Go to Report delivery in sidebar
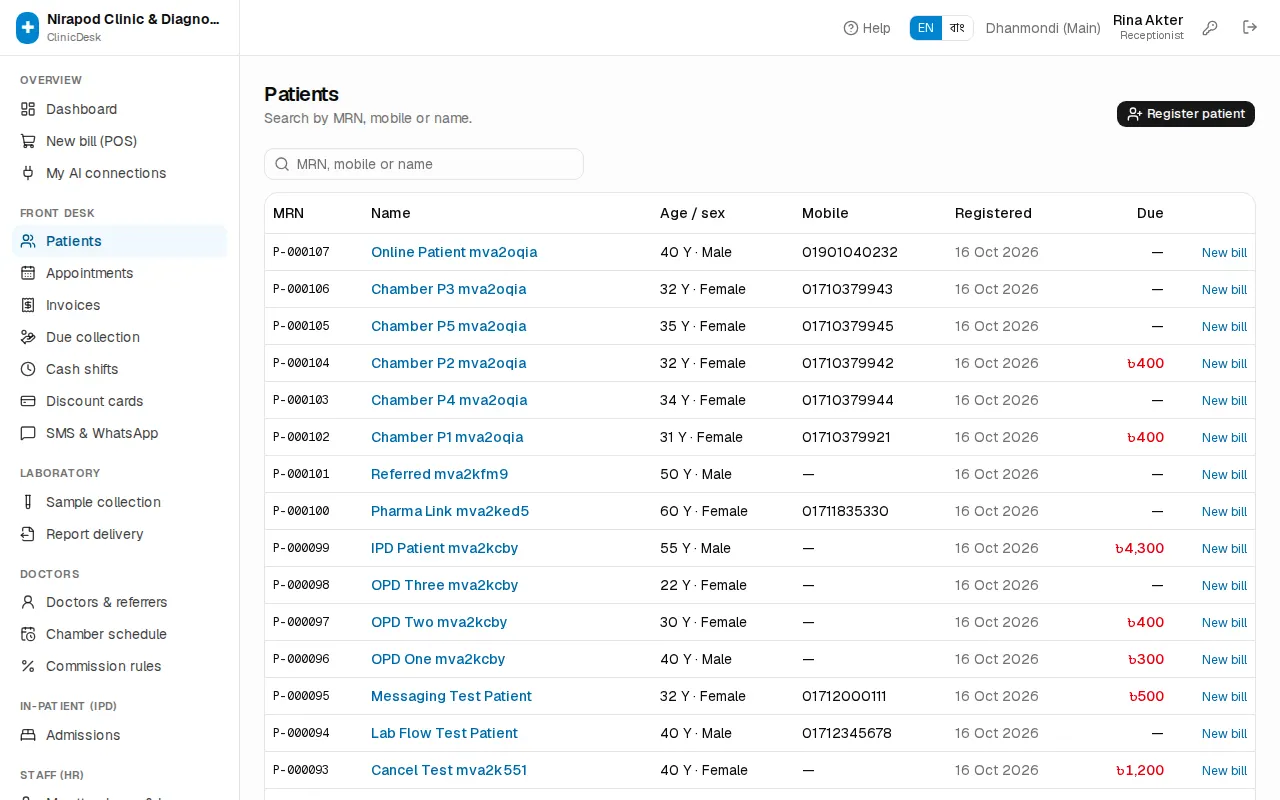The width and height of the screenshot is (1280, 800). pos(120,534)
